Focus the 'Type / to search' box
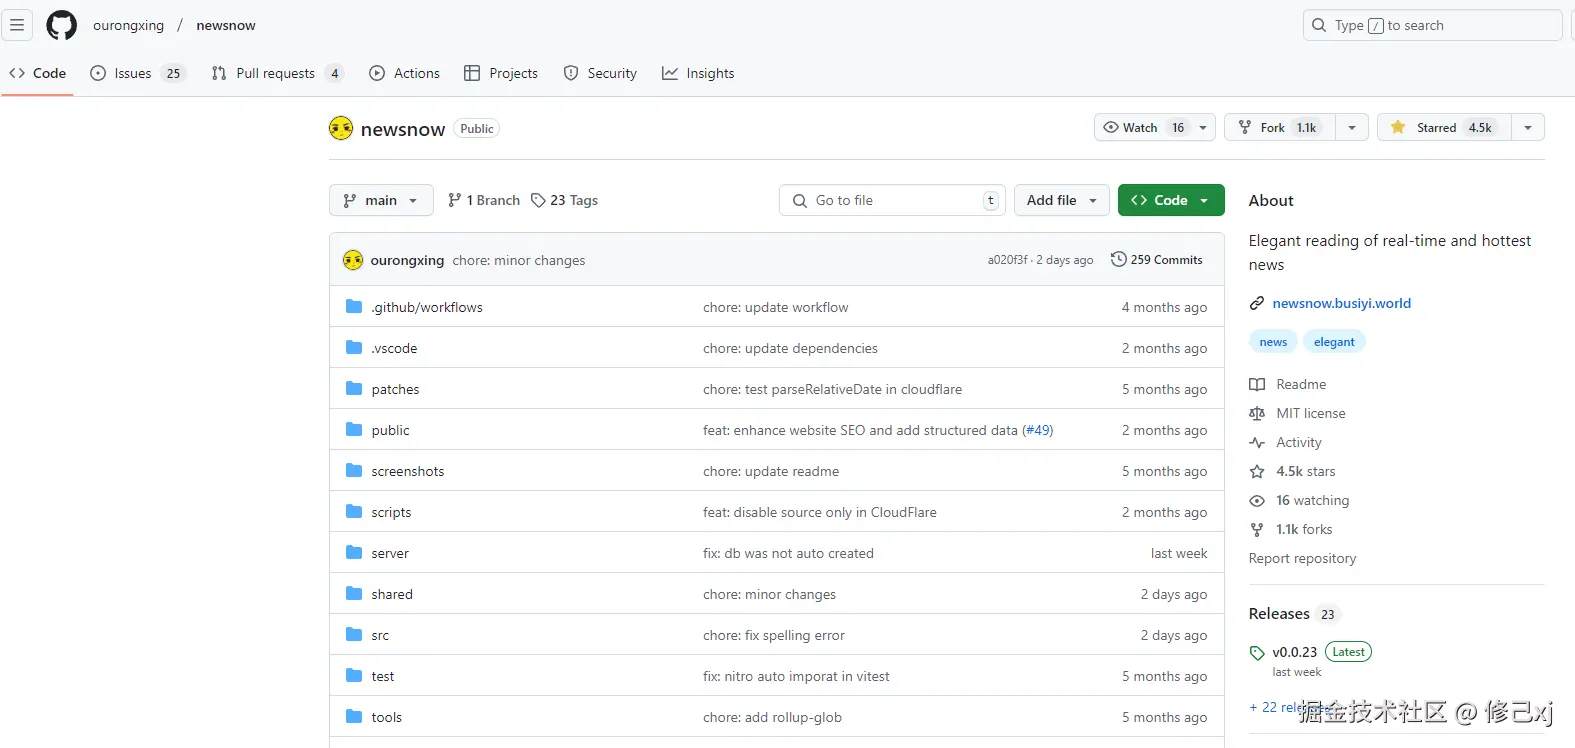 pyautogui.click(x=1432, y=25)
